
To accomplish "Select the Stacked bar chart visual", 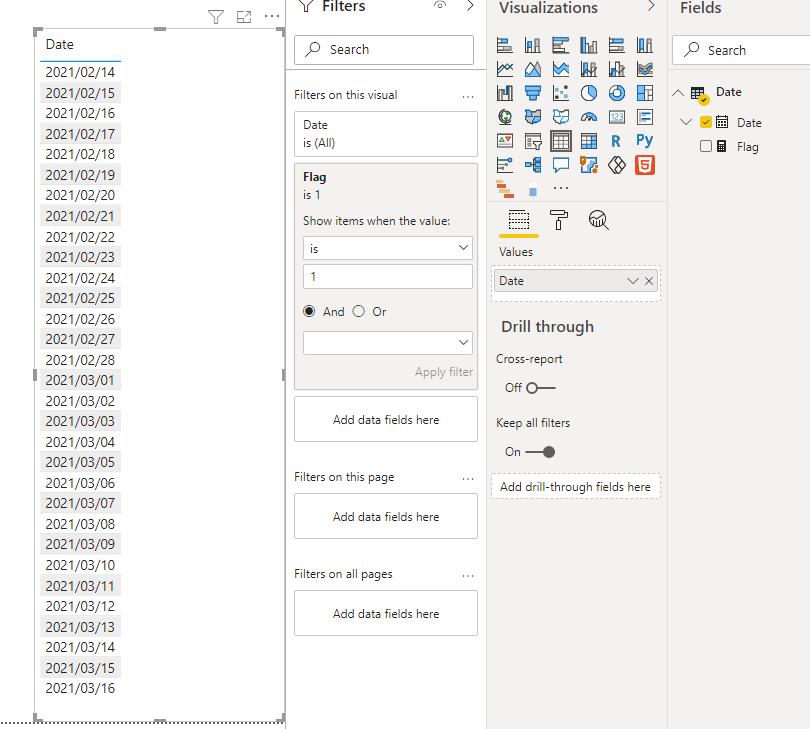I will pyautogui.click(x=505, y=45).
